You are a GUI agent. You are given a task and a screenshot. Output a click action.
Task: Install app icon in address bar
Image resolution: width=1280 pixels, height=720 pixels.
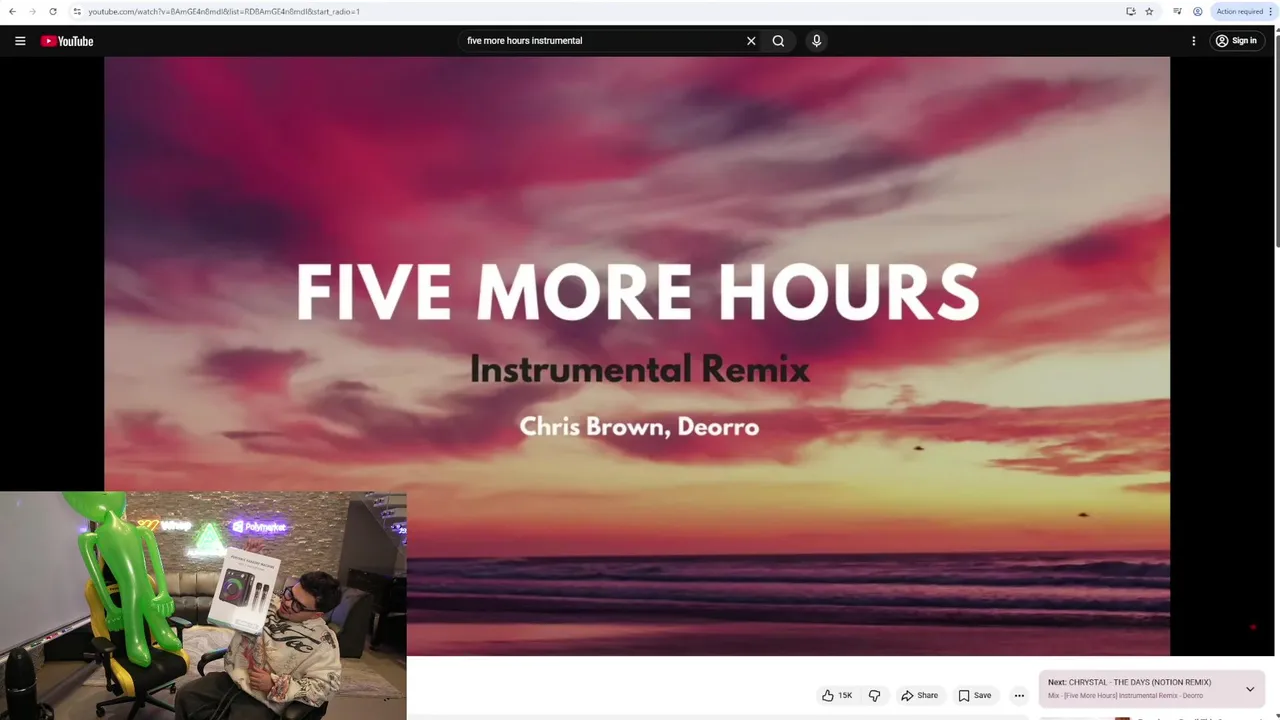click(x=1131, y=12)
